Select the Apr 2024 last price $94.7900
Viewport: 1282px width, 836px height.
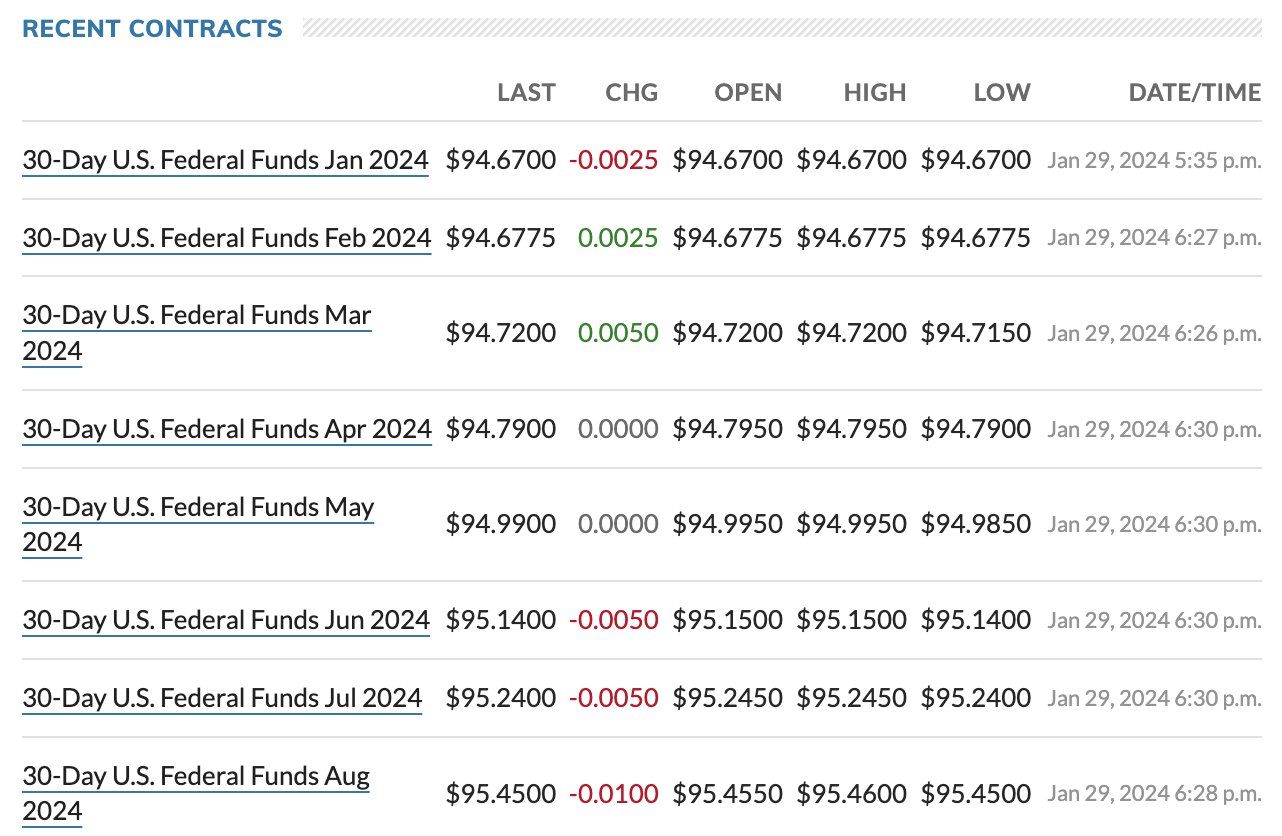(501, 429)
